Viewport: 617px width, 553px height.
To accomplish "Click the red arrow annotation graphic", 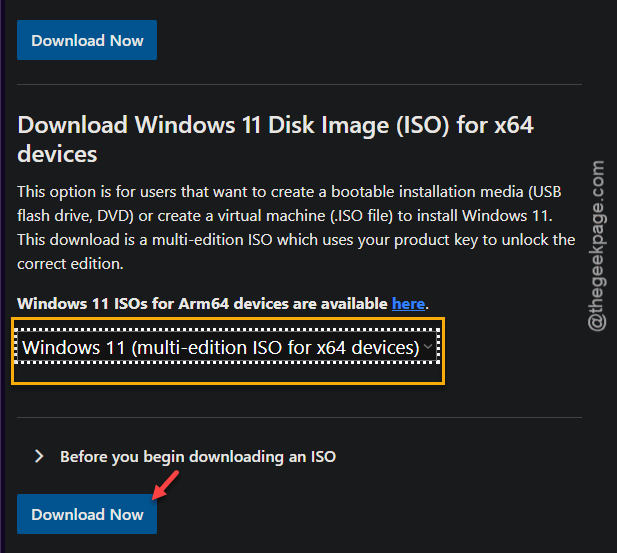I will coord(165,485).
